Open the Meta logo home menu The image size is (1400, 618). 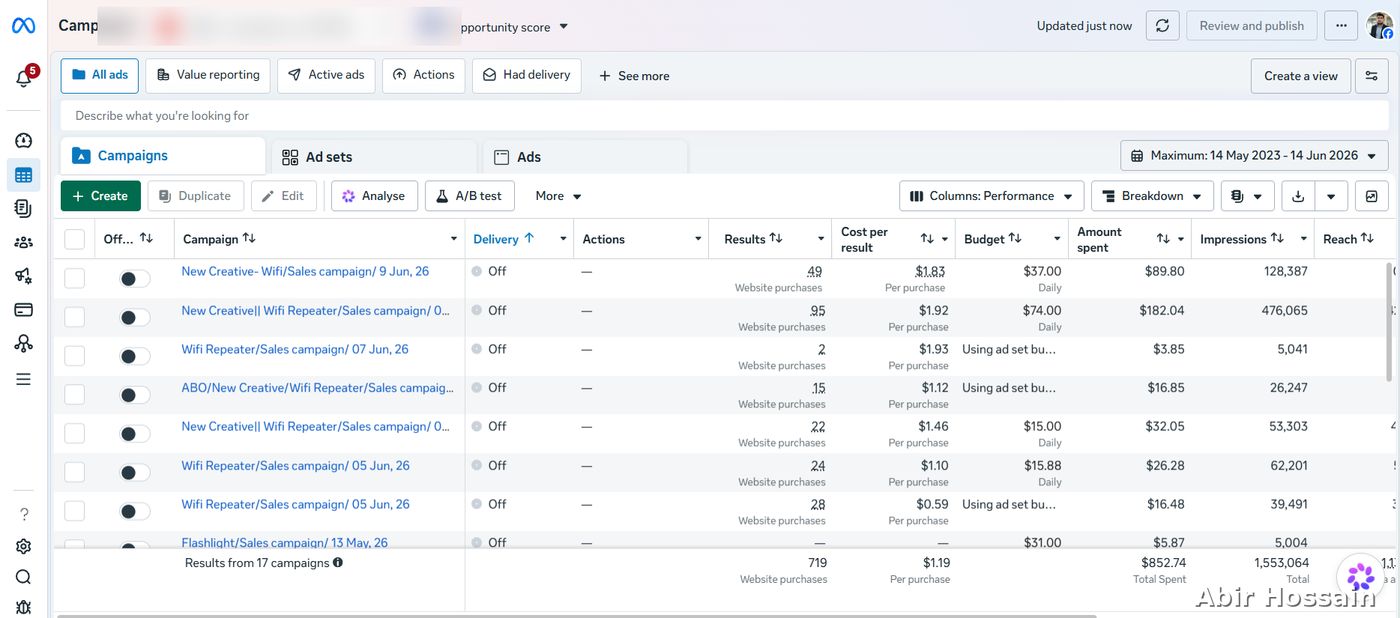(23, 26)
